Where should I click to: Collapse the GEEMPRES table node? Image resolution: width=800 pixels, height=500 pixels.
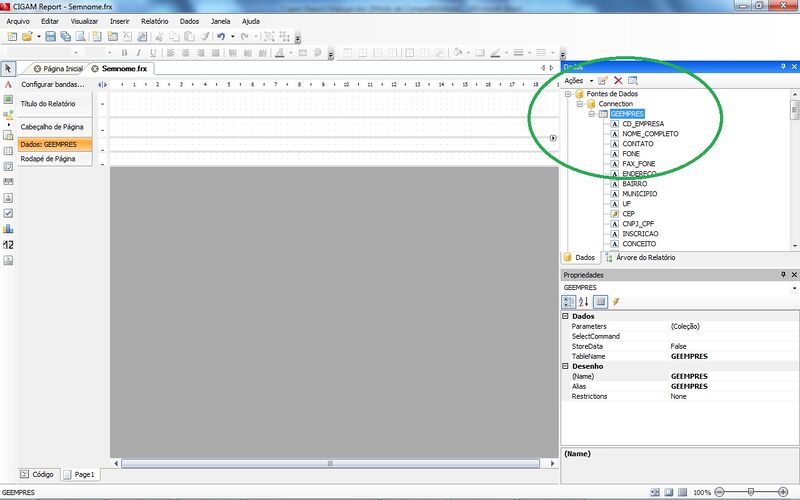tap(591, 114)
